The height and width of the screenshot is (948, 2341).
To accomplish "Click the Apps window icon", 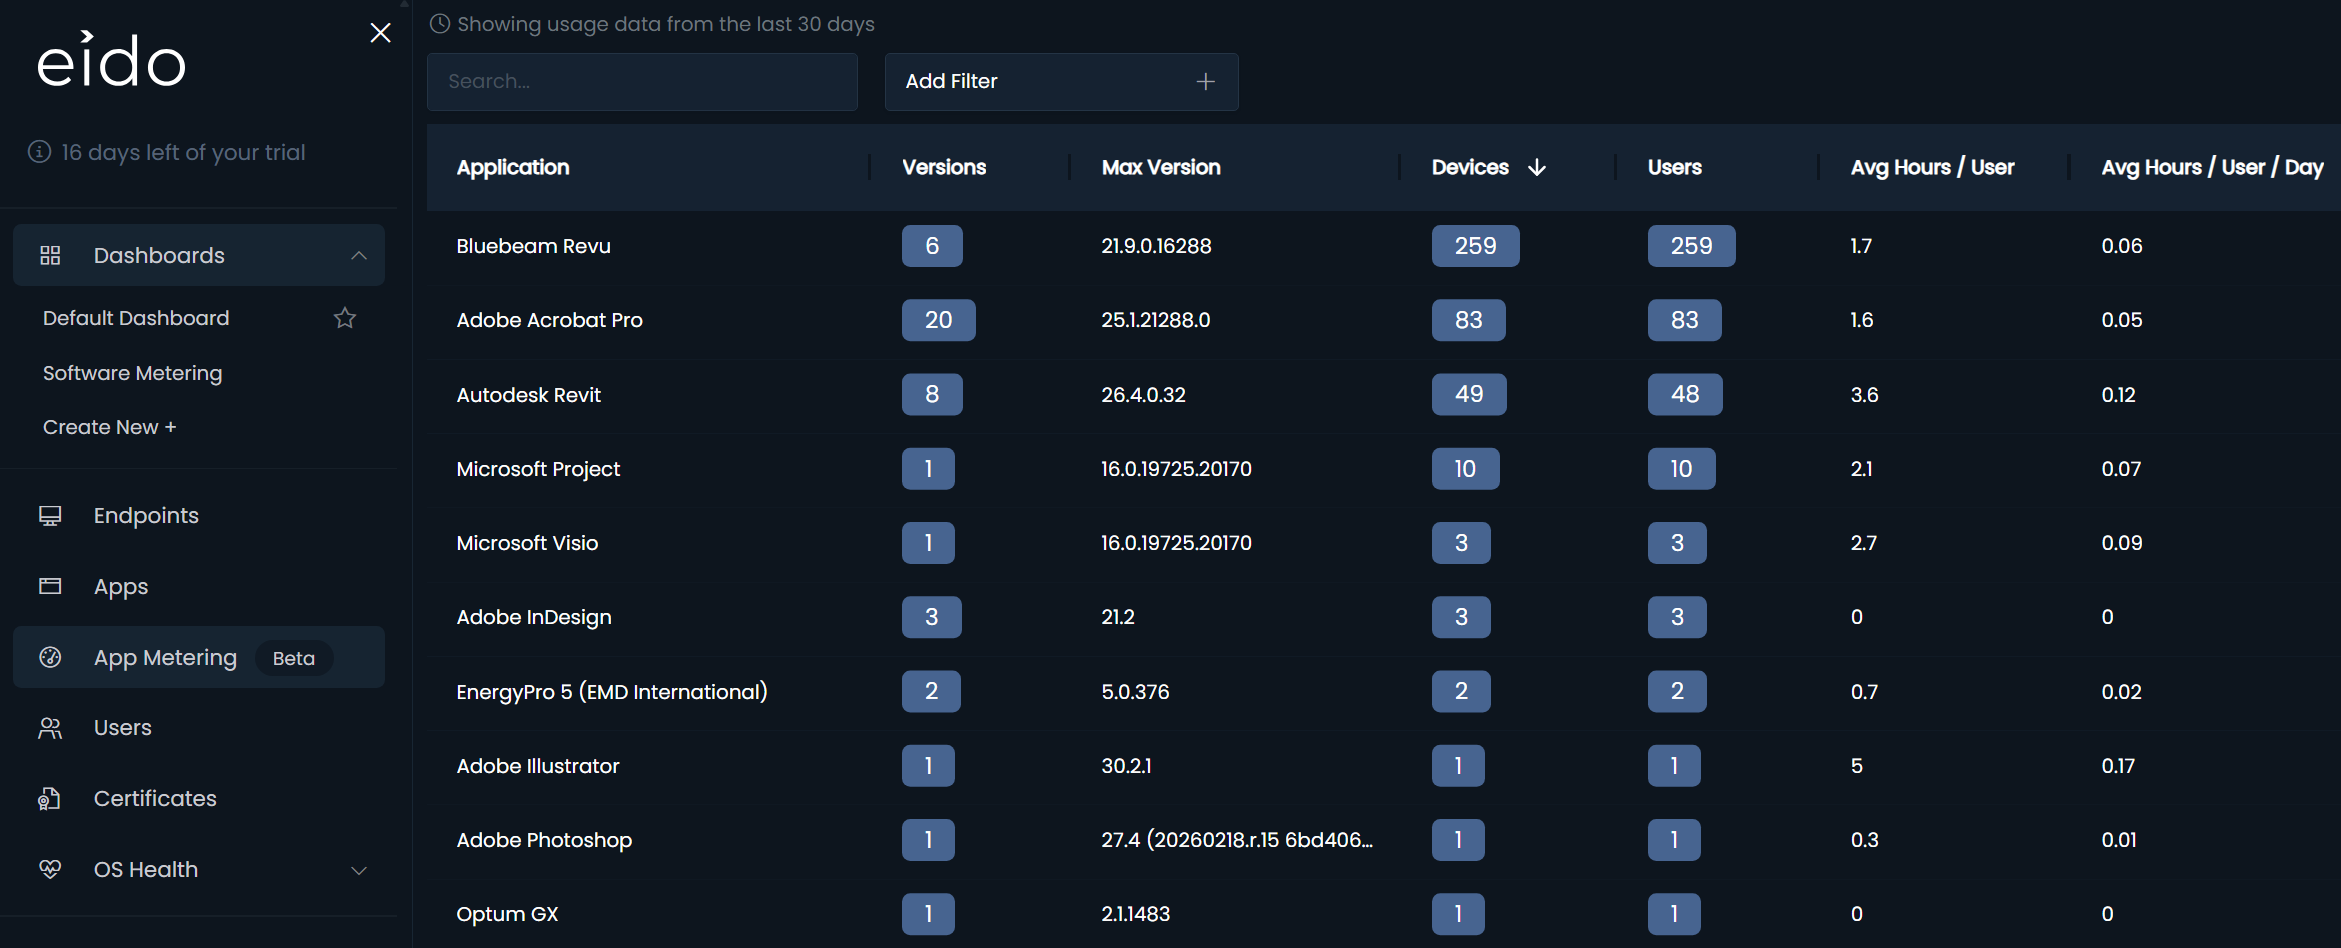I will point(50,586).
